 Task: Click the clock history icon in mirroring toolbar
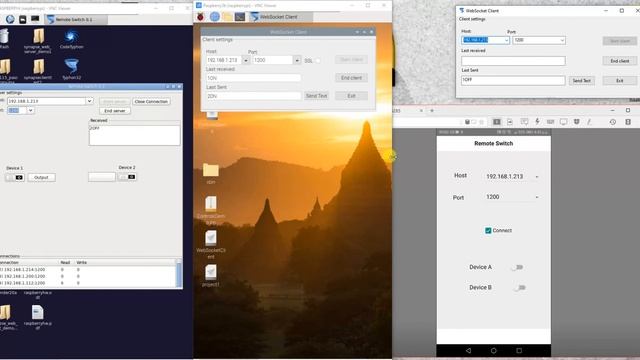point(613,122)
